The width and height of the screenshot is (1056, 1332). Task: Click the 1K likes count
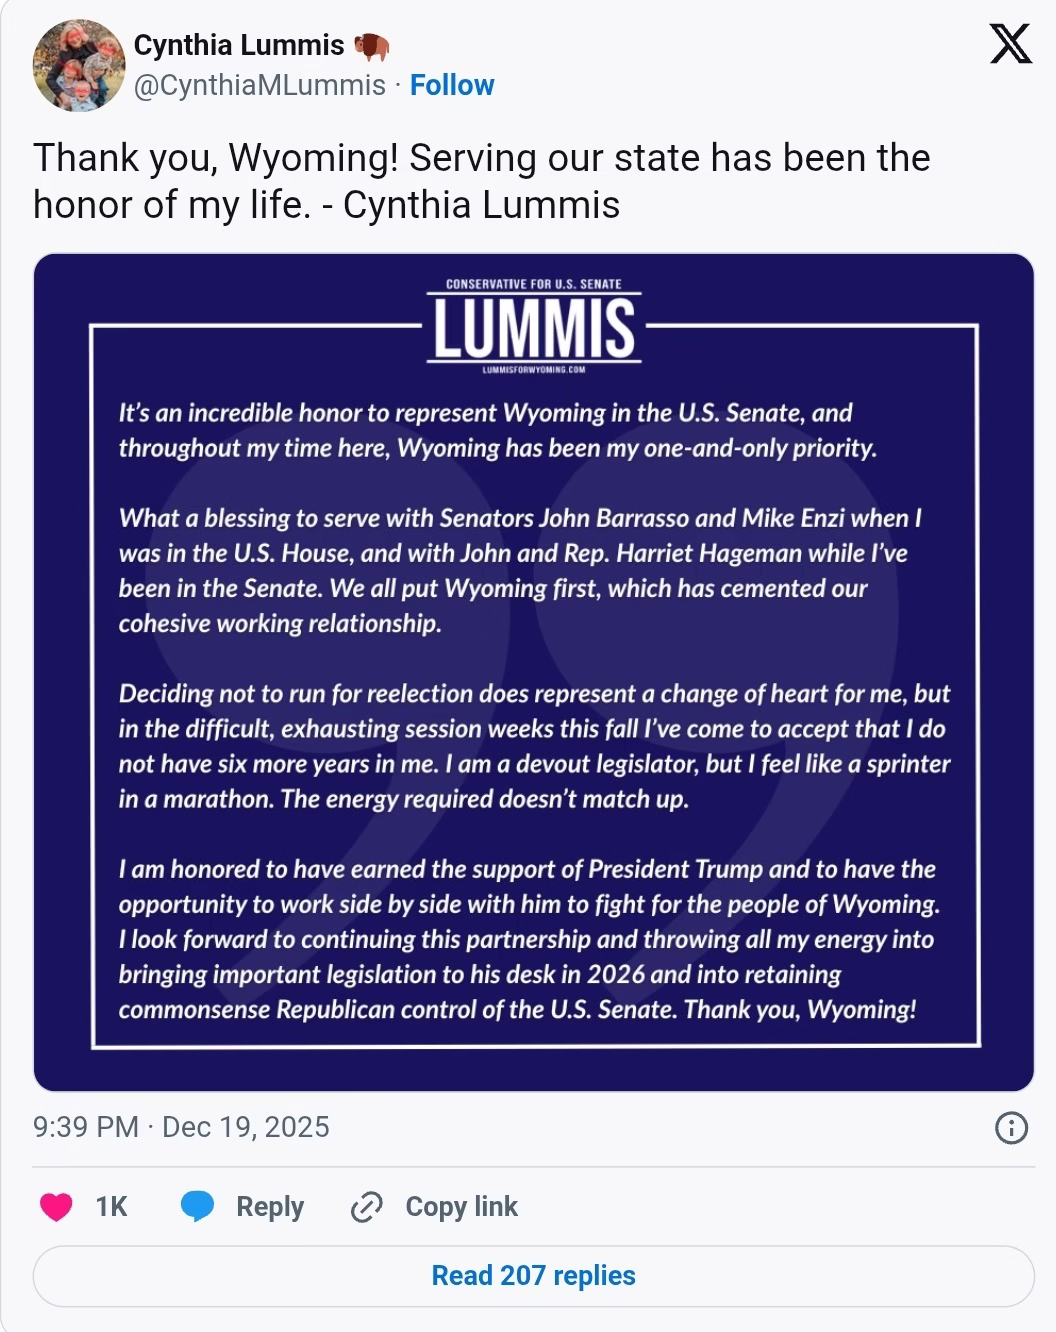[111, 1207]
